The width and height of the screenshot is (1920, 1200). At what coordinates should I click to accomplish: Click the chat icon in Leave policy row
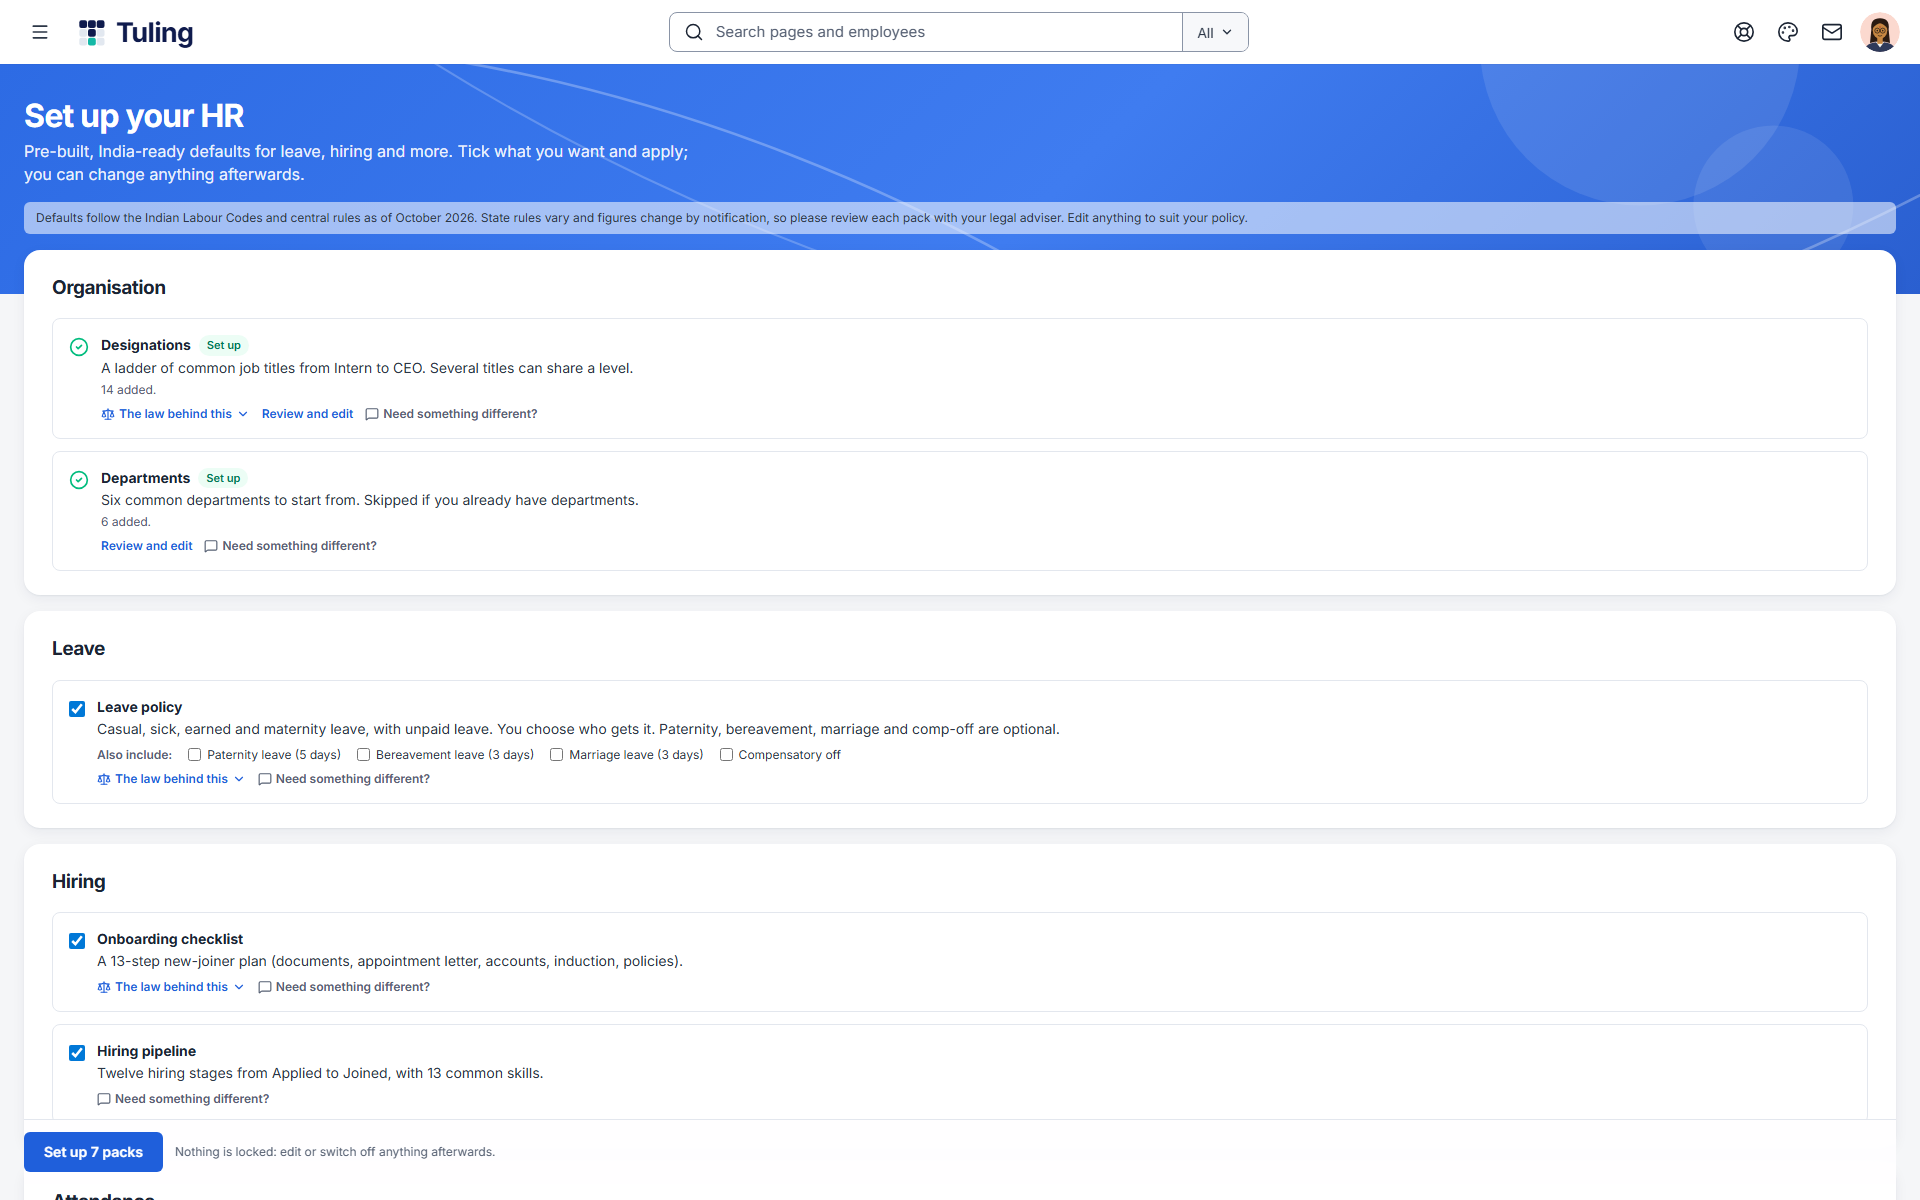(x=265, y=779)
